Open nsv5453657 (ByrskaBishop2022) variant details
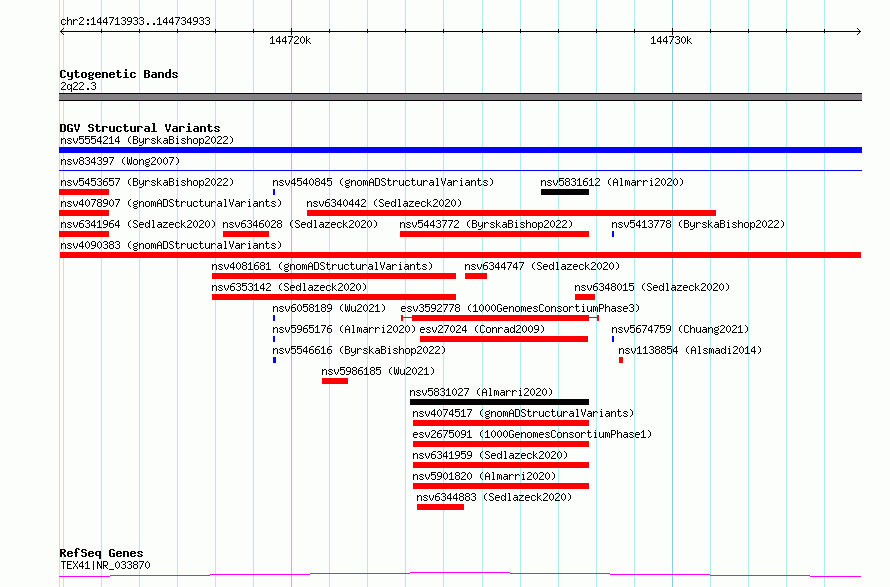 tap(147, 182)
